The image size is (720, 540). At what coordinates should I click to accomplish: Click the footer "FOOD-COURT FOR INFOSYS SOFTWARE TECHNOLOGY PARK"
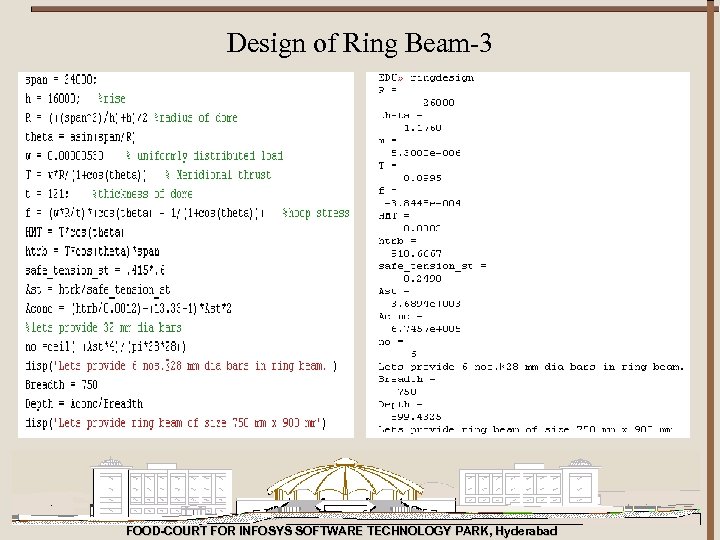pyautogui.click(x=307, y=531)
